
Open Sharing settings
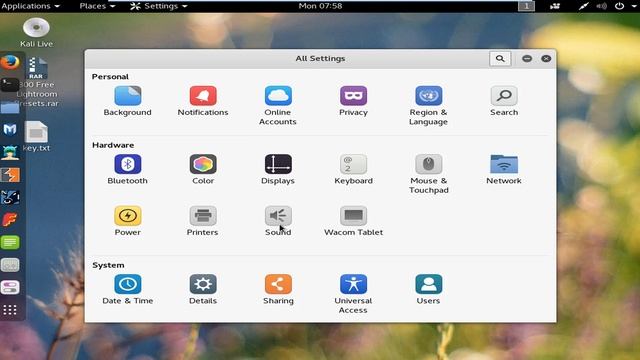tap(278, 289)
